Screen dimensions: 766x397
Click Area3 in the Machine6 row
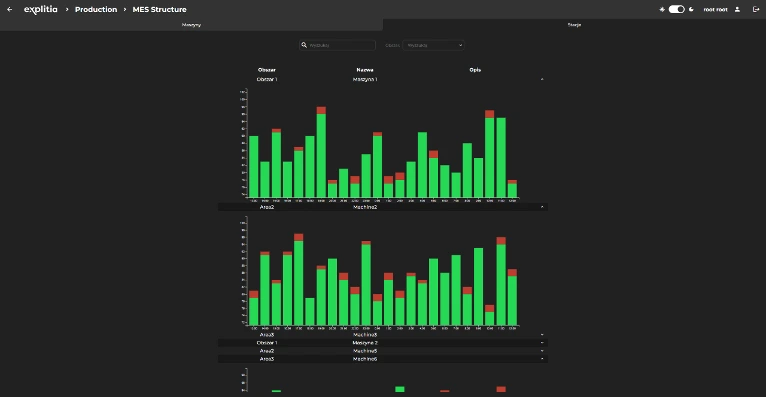pos(267,359)
